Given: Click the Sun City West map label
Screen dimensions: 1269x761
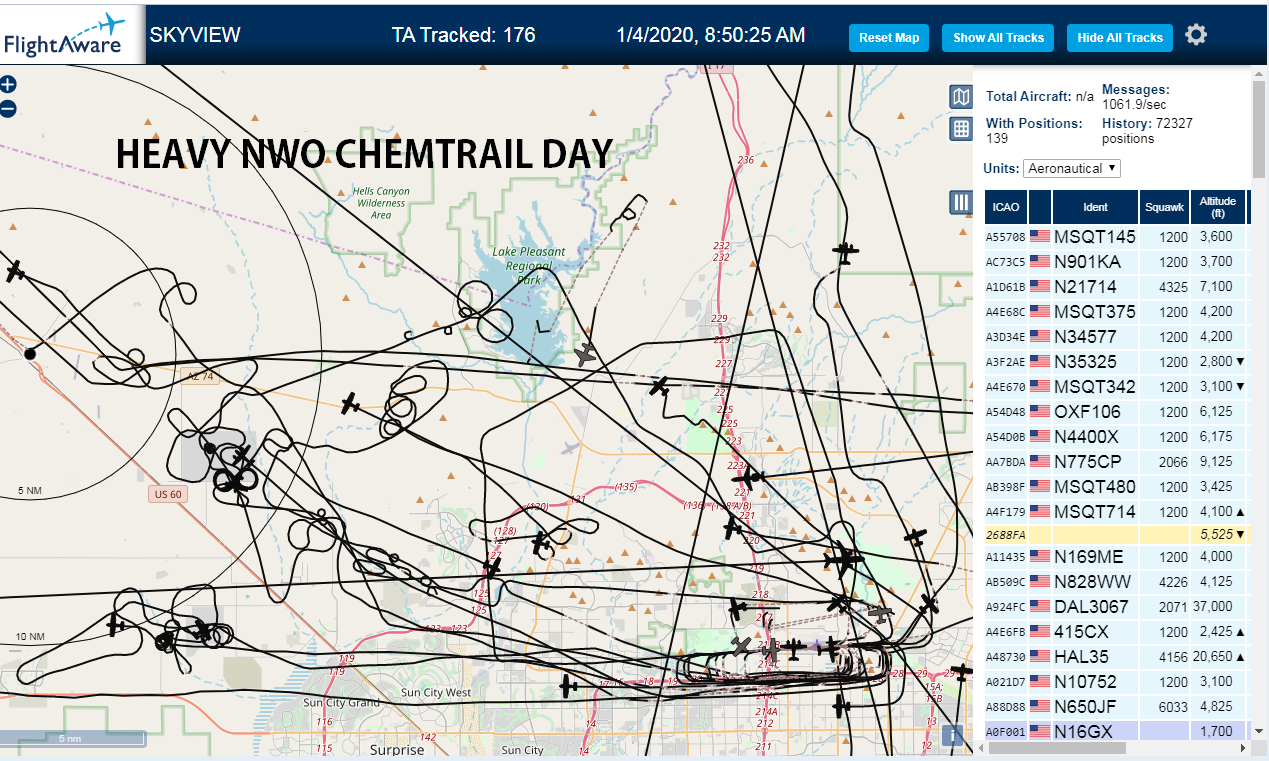Looking at the screenshot, I should pyautogui.click(x=435, y=693).
